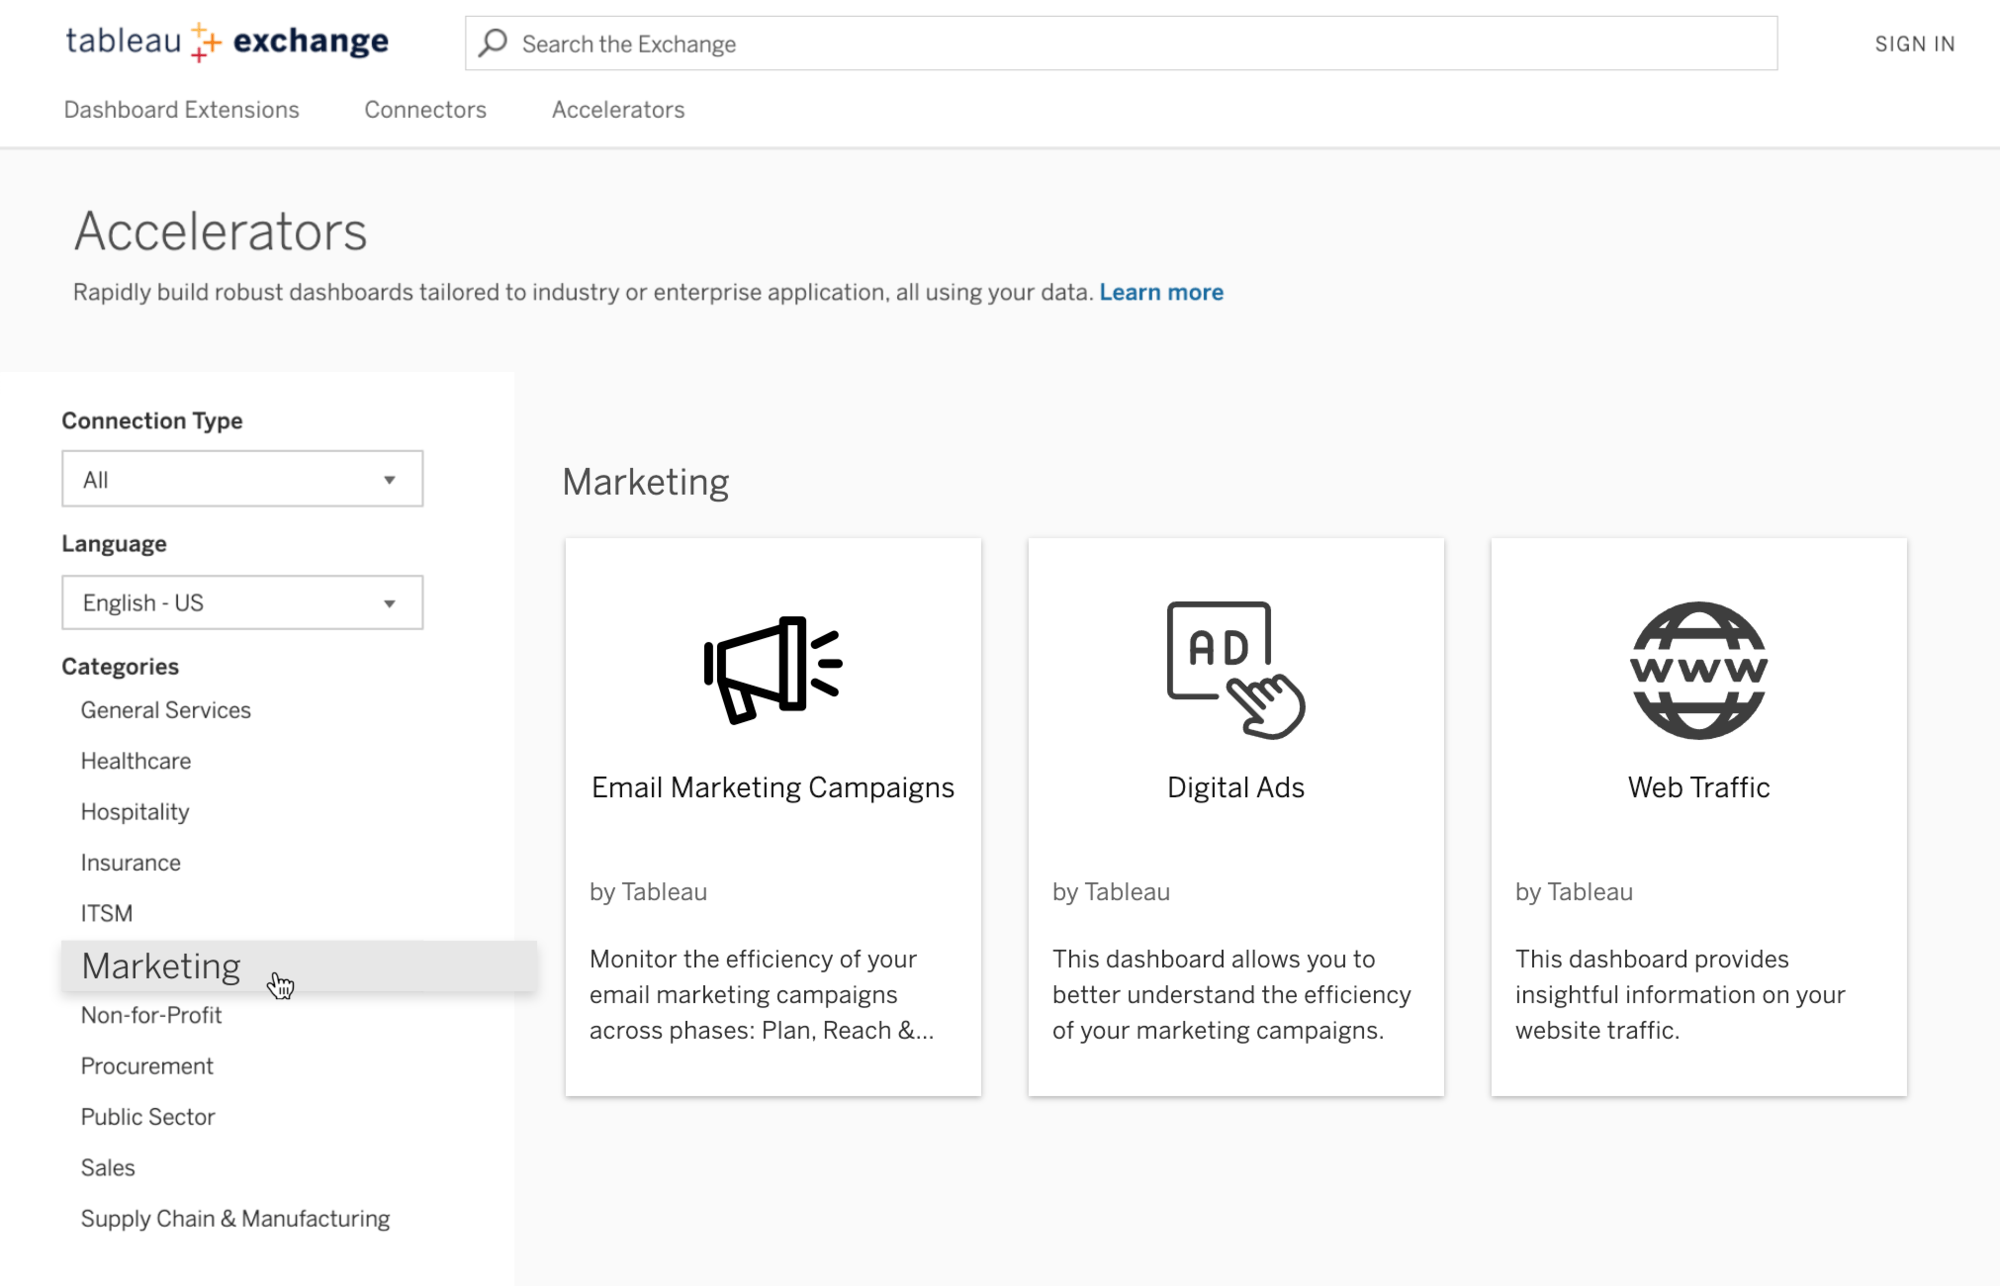Image resolution: width=2000 pixels, height=1286 pixels.
Task: Select Marketing from the categories list
Action: (160, 965)
